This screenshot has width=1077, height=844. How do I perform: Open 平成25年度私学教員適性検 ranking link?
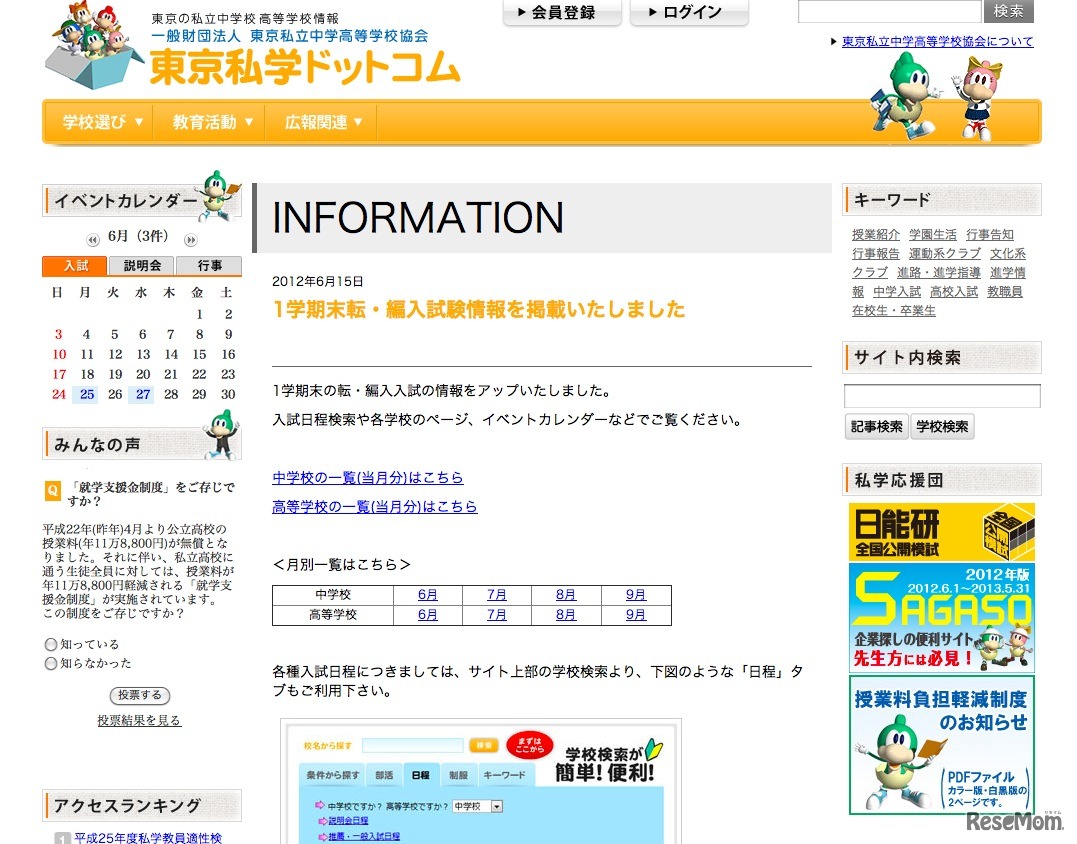(x=148, y=838)
